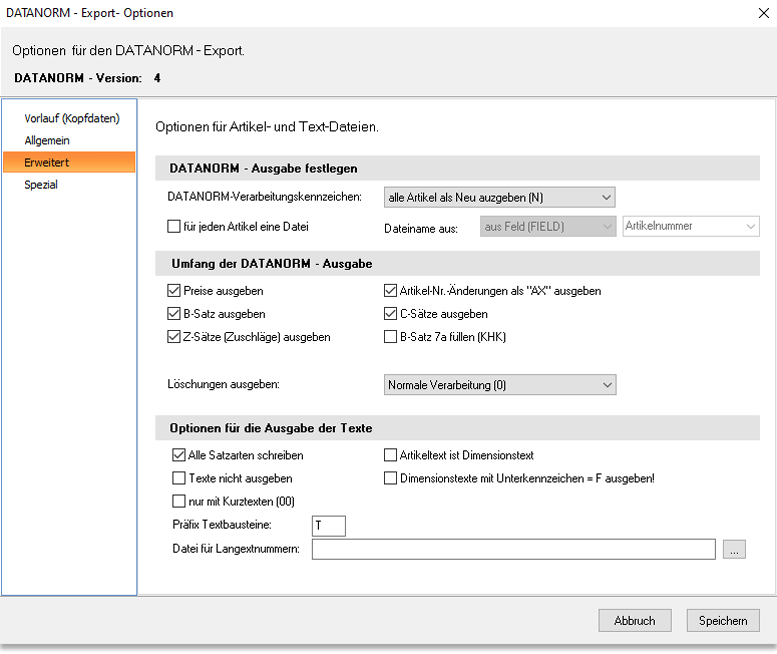This screenshot has height=654, width=777.
Task: Enable 'Texte nicht ausgeben' checkbox
Action: click(x=178, y=478)
